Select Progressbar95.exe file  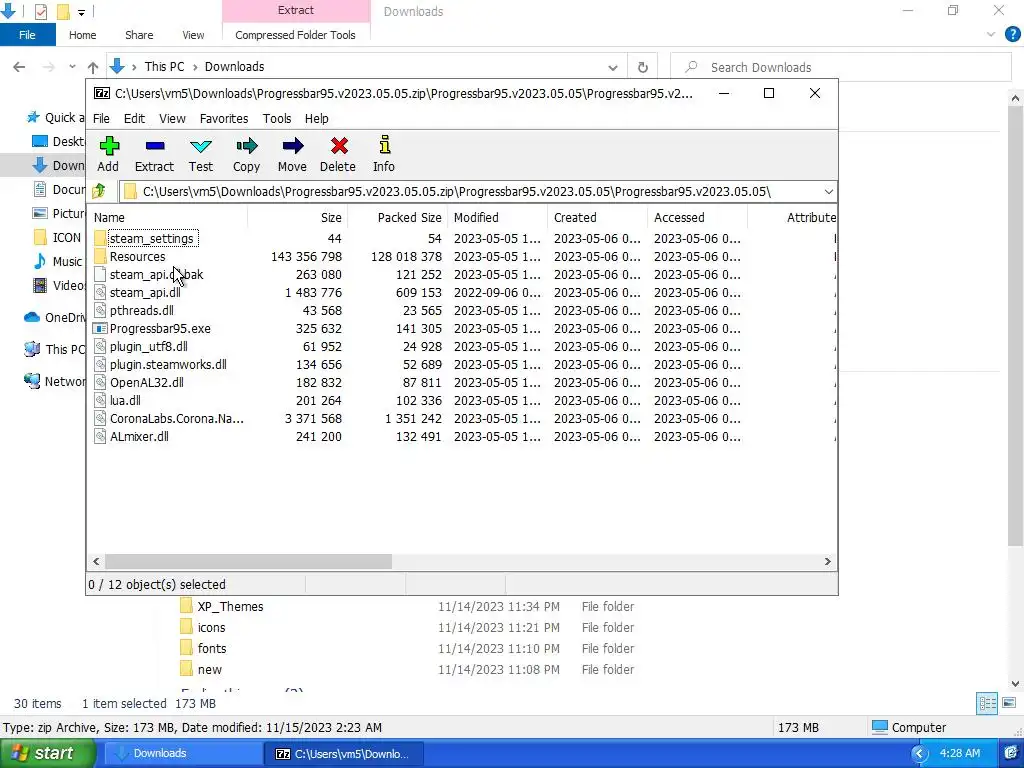(x=160, y=328)
